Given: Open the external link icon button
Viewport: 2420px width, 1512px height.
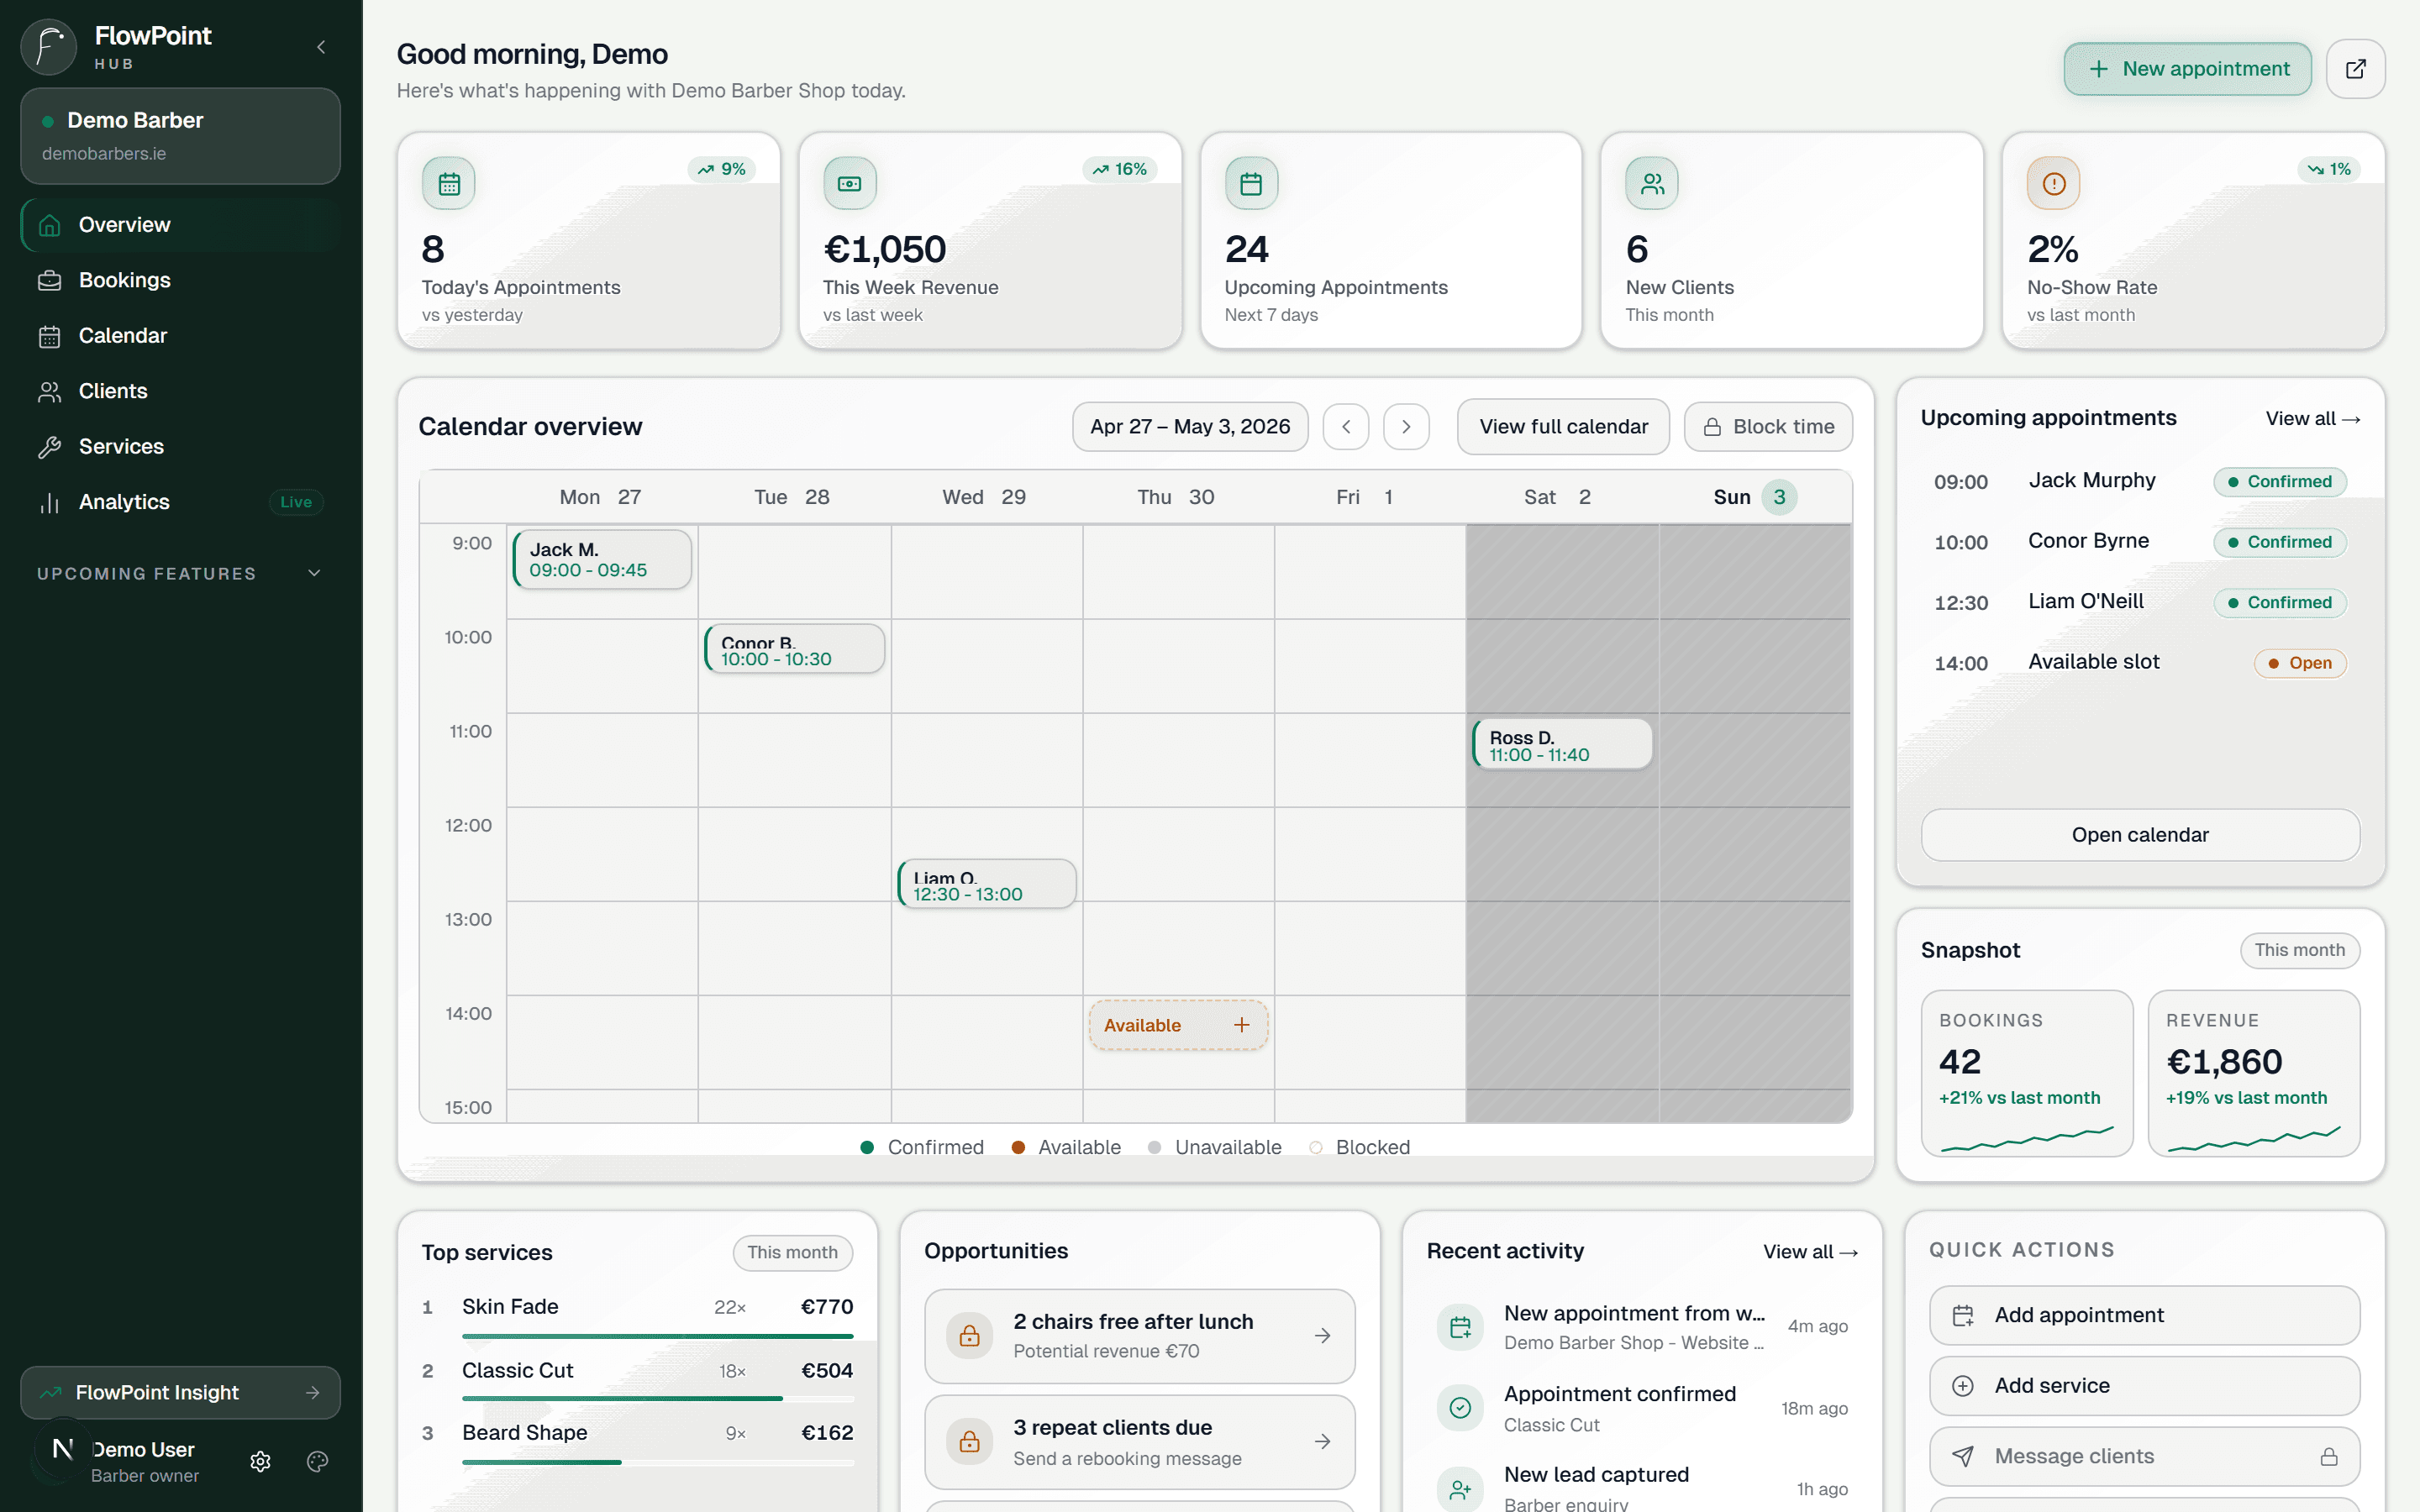Looking at the screenshot, I should pyautogui.click(x=2355, y=69).
